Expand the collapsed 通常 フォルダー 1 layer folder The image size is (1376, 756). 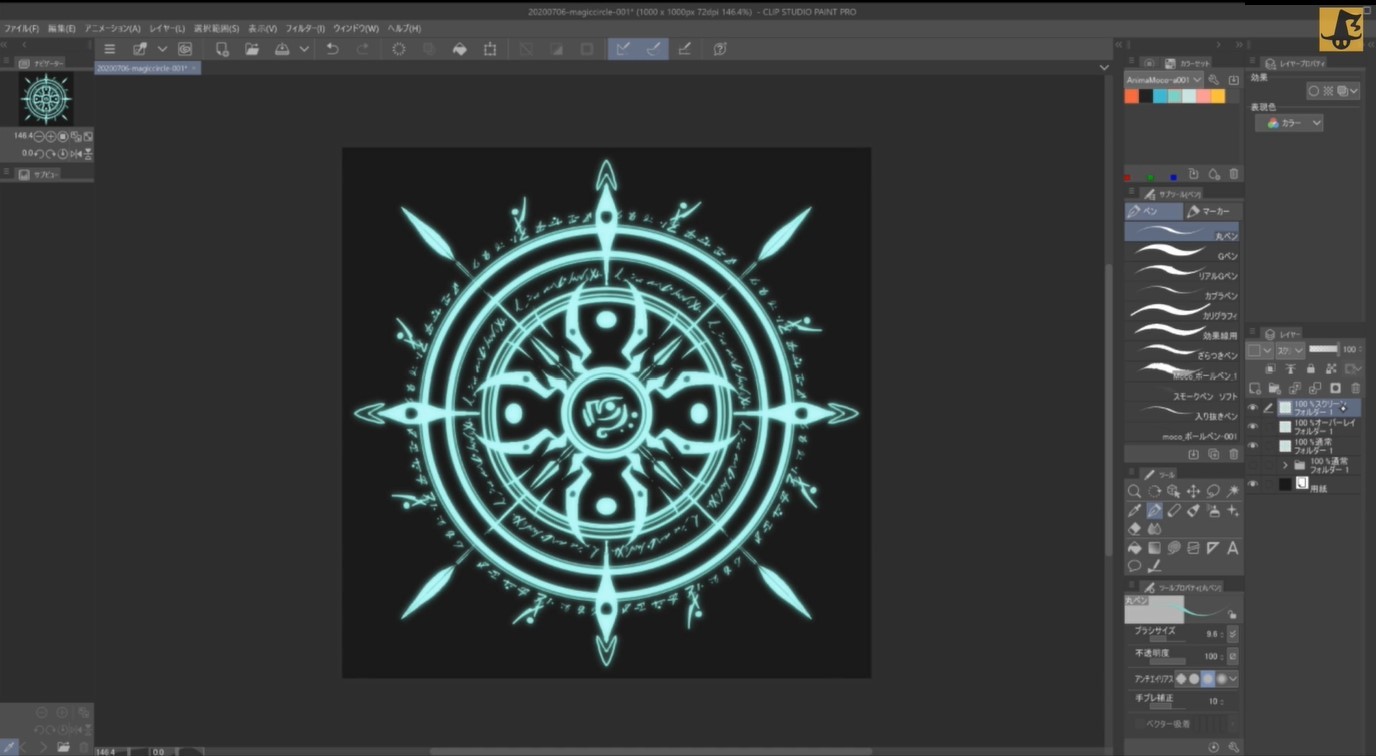point(1285,465)
